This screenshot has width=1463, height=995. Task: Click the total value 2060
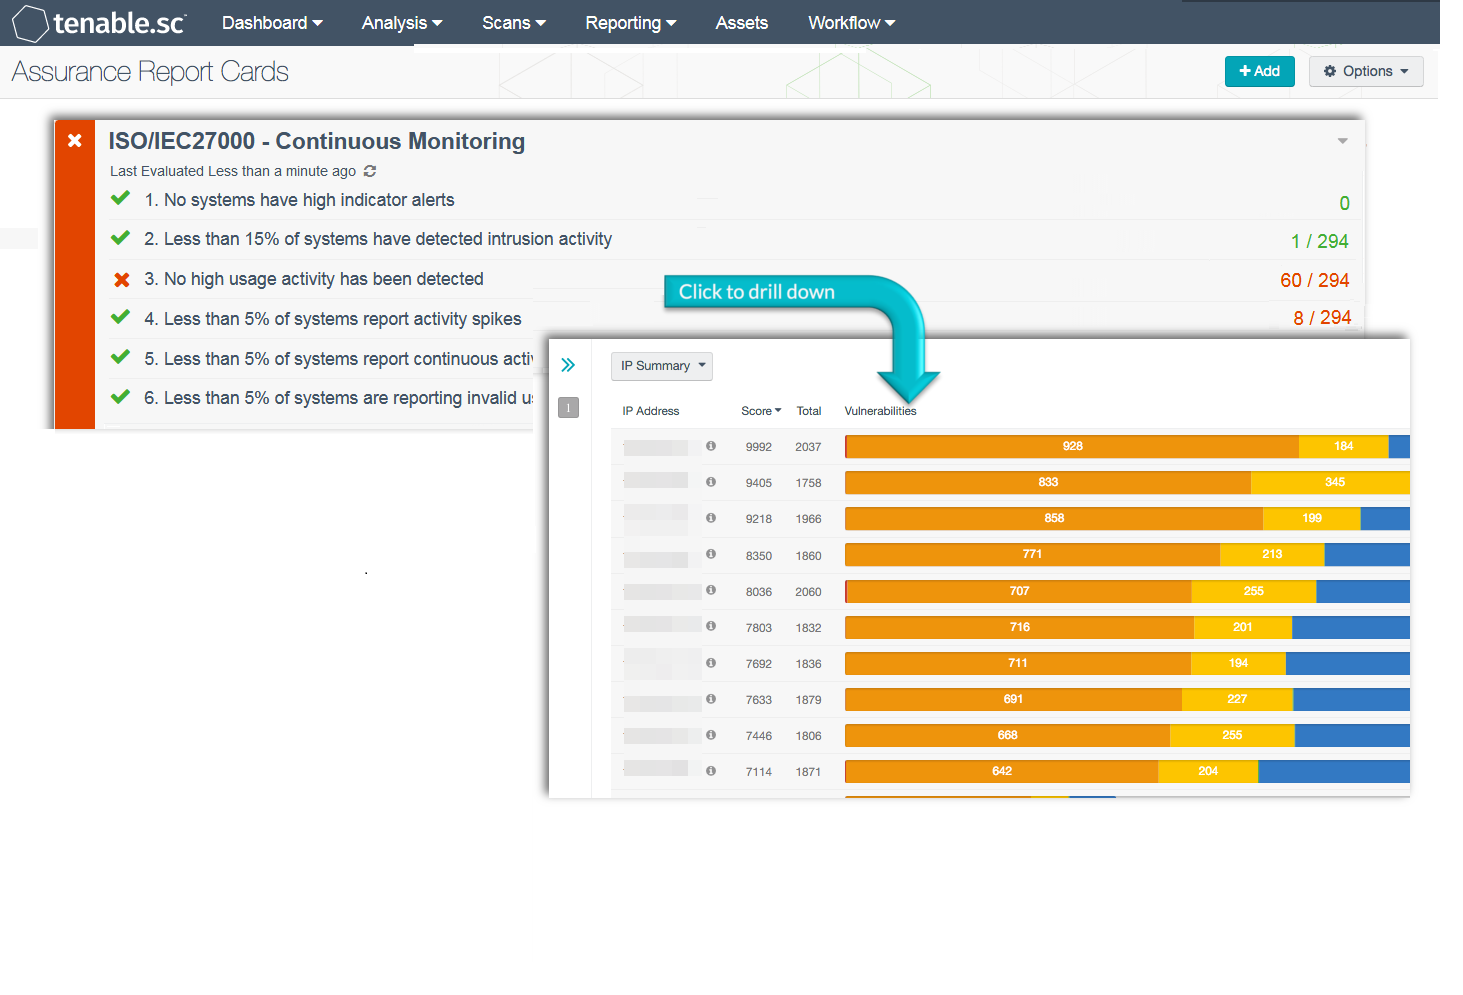[808, 592]
